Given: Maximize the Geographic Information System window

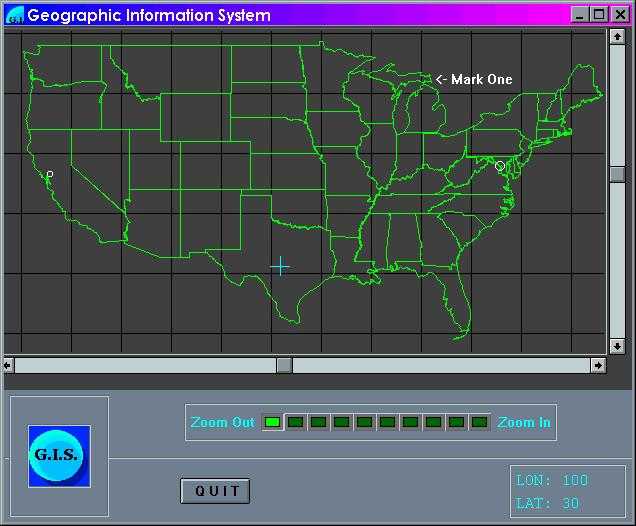Looking at the screenshot, I should (599, 15).
